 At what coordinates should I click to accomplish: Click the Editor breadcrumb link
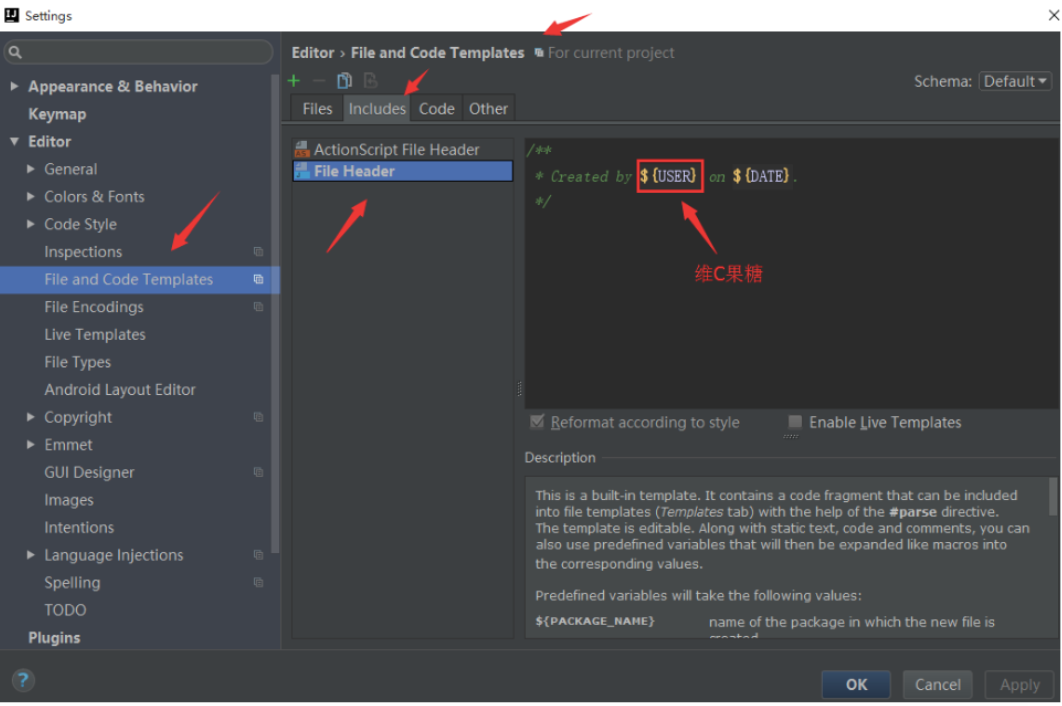[313, 53]
